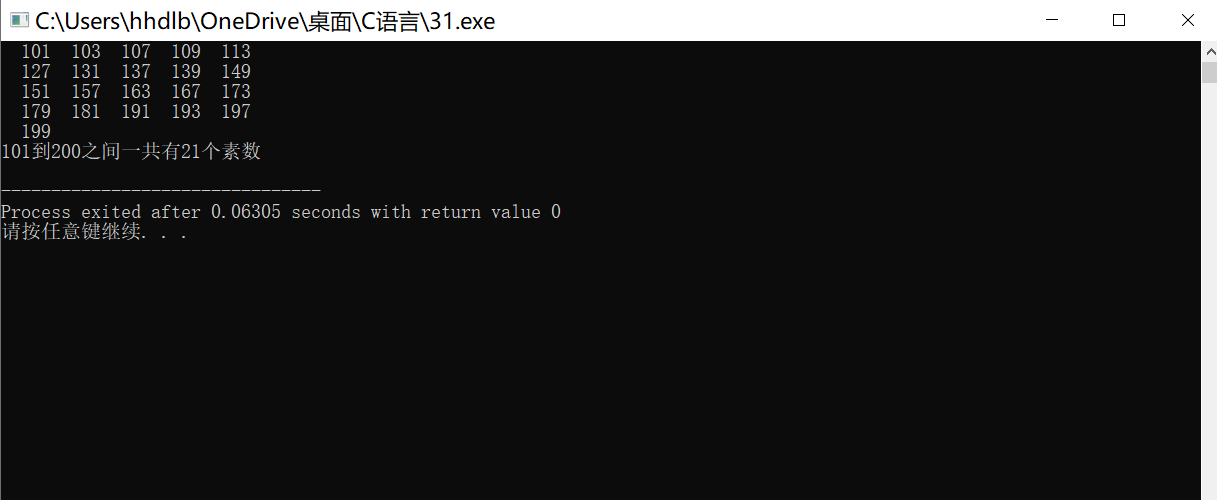Click the '101到200之间一共有21个素数' summary line

[131, 152]
